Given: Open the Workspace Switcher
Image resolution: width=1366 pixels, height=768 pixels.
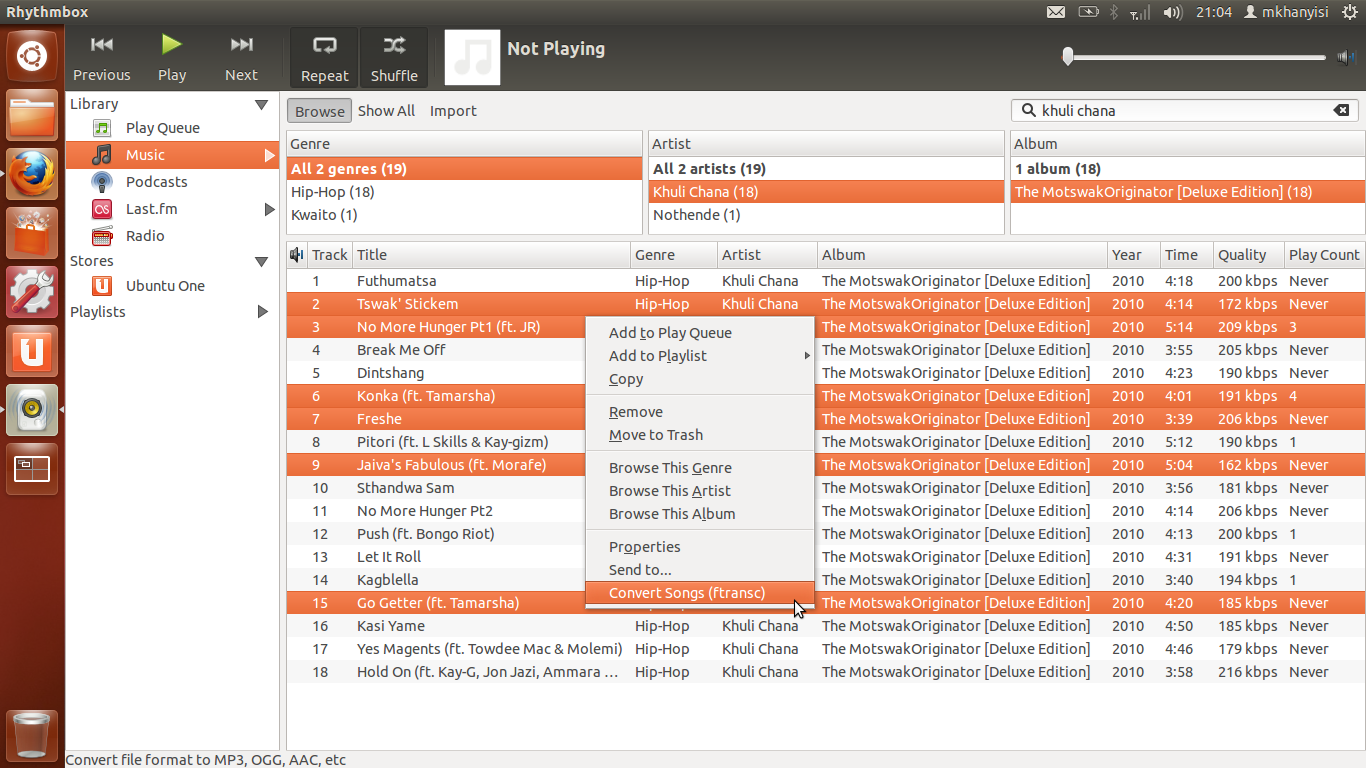Looking at the screenshot, I should pos(32,469).
